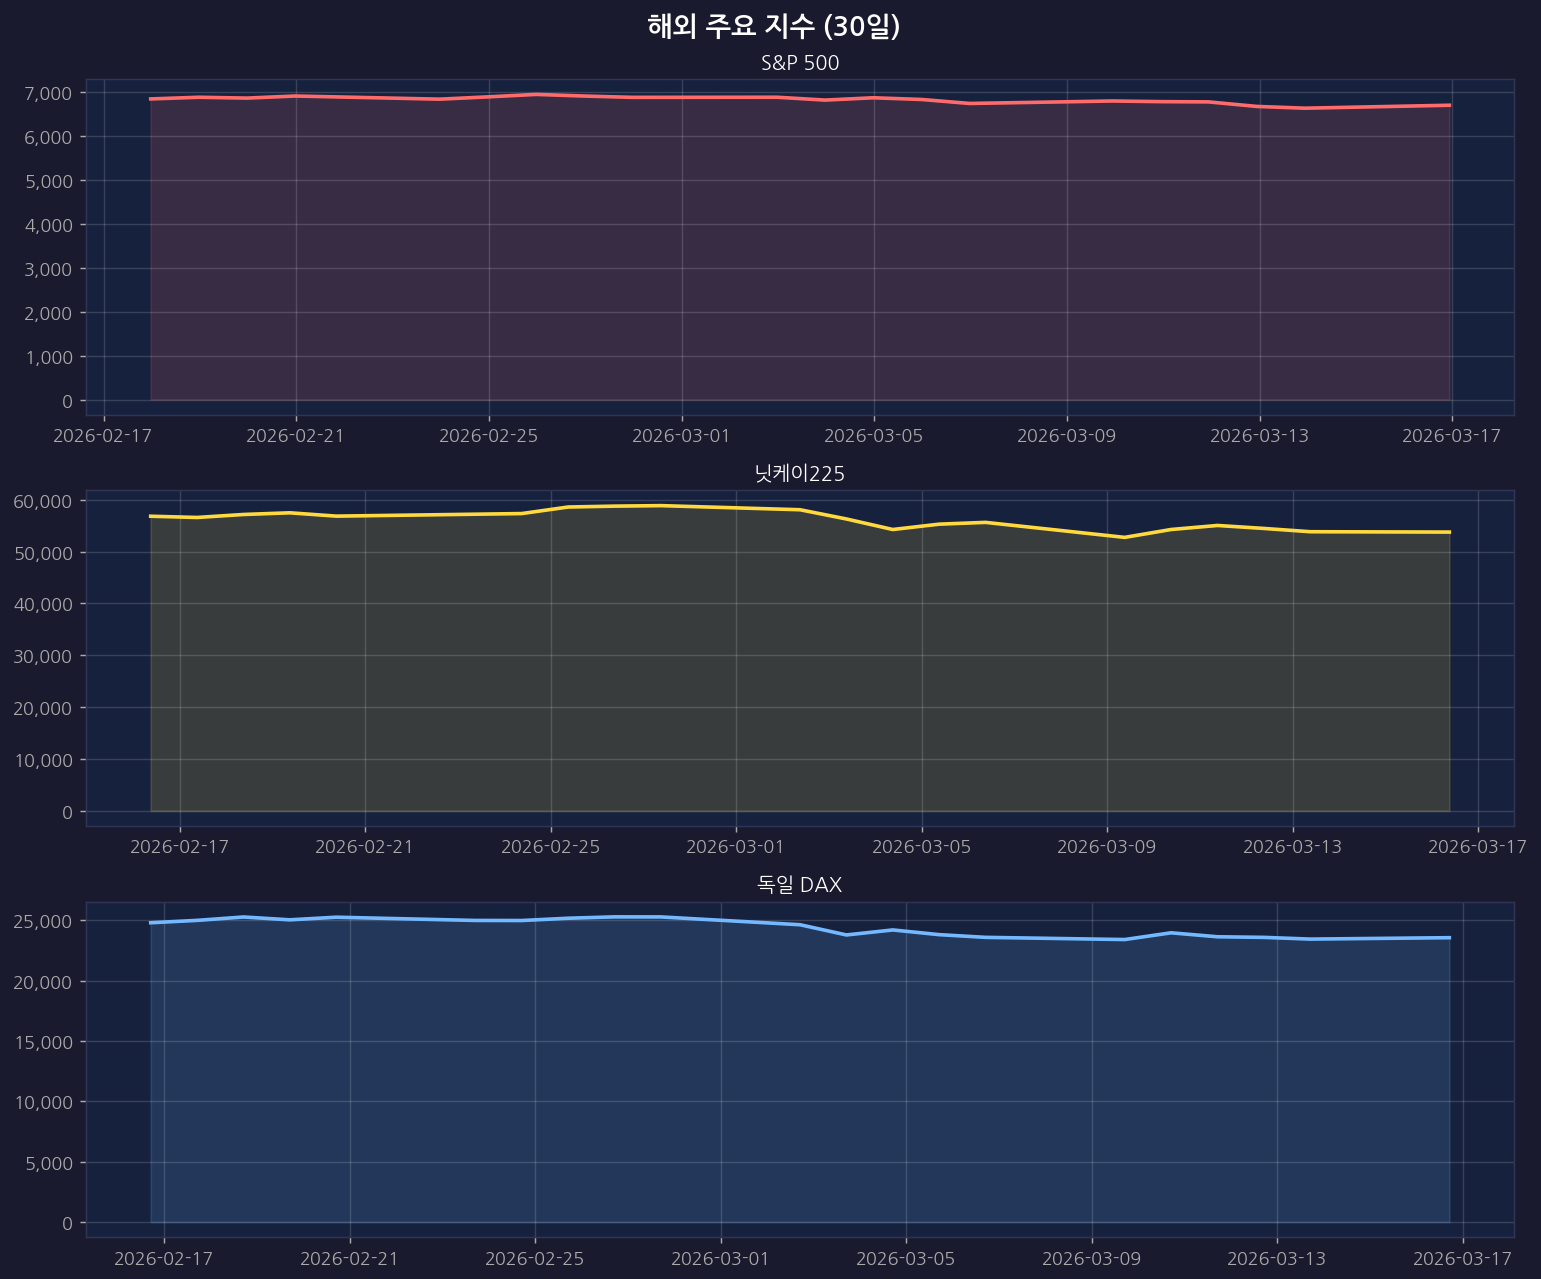
Task: Click the chart title 해외 주요 지수 (30일)
Action: [x=773, y=27]
